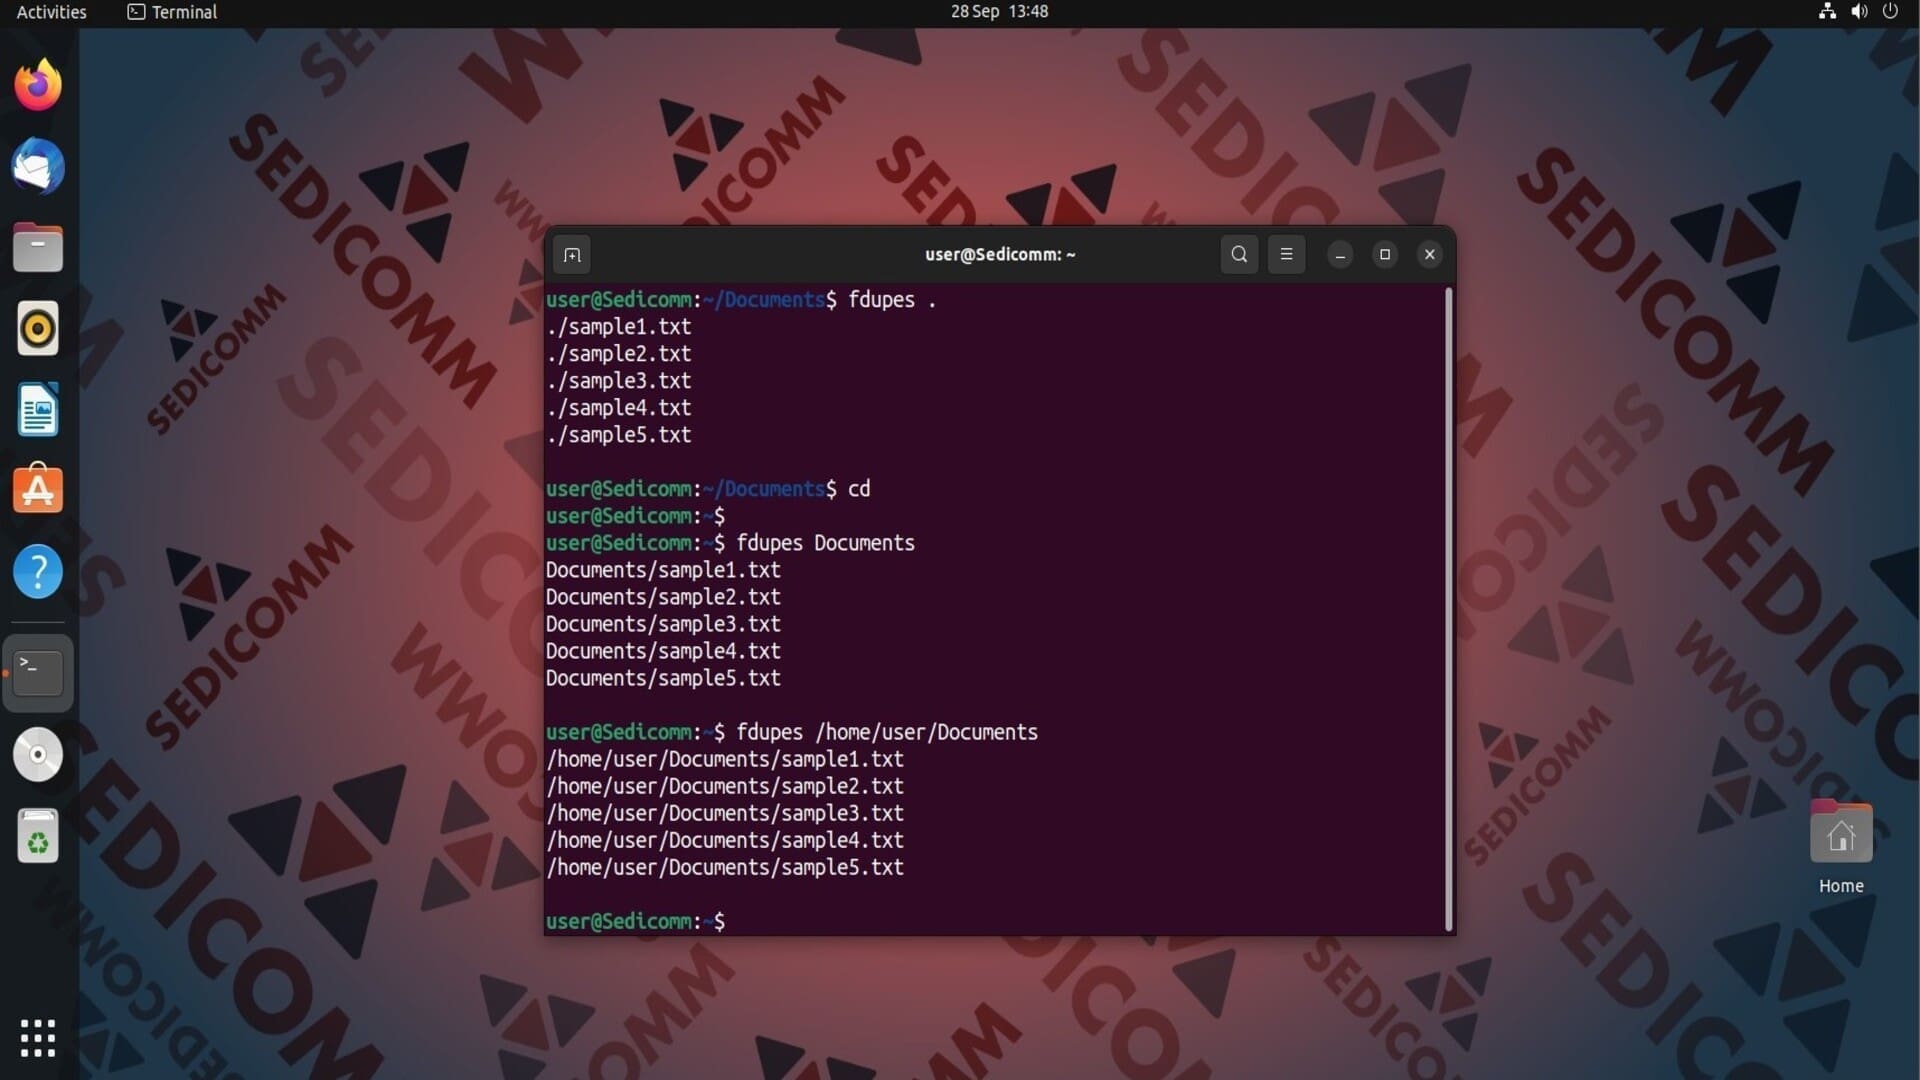
Task: Open a new terminal tab
Action: click(572, 255)
